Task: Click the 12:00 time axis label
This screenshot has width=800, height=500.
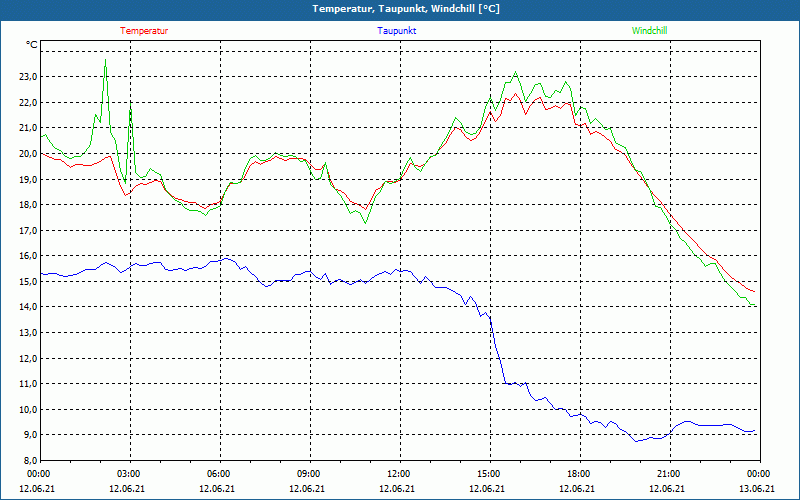Action: pyautogui.click(x=399, y=474)
